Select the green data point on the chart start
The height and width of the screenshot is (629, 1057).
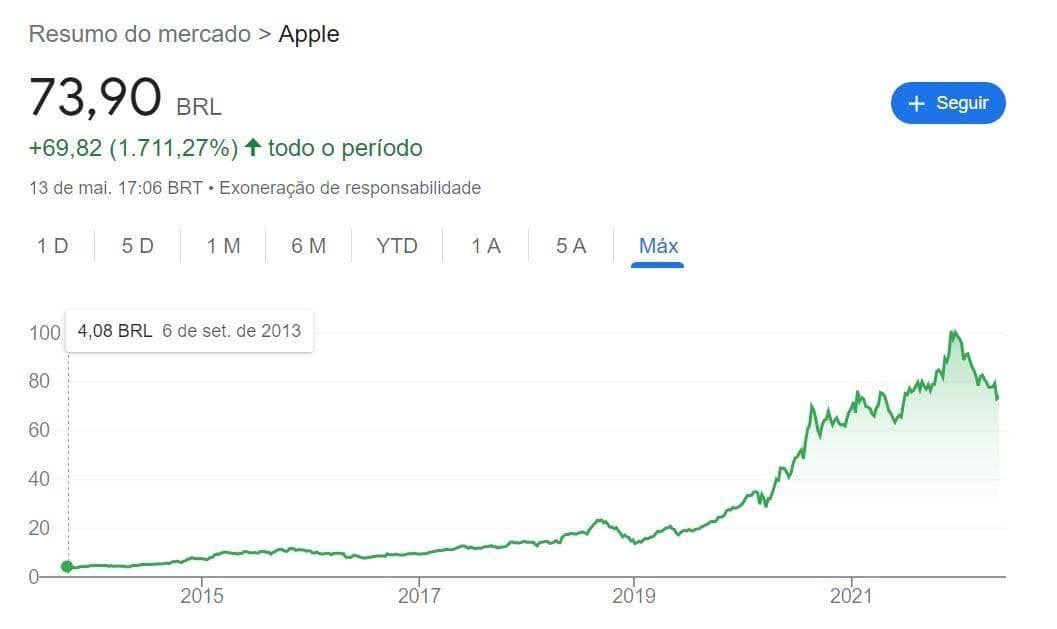click(66, 567)
